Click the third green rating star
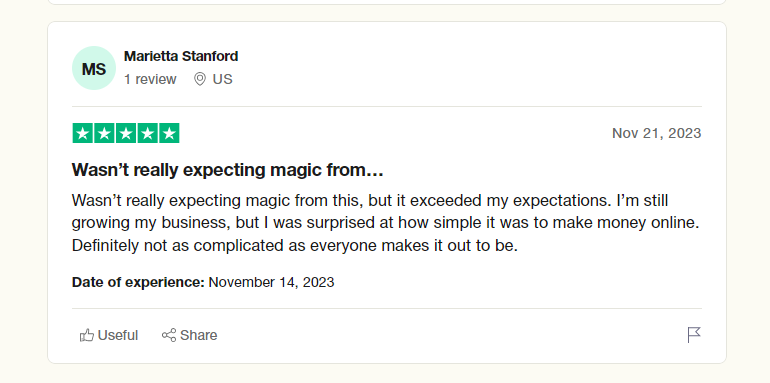This screenshot has width=770, height=383. tap(126, 133)
